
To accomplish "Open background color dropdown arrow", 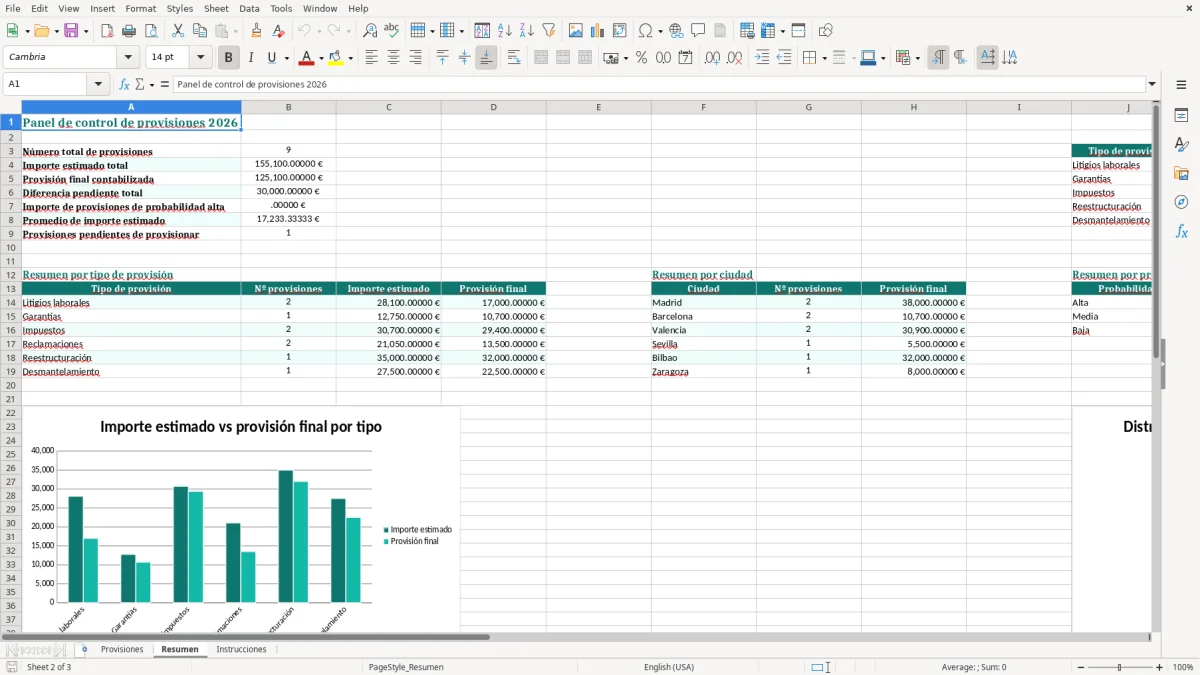I will (x=350, y=58).
